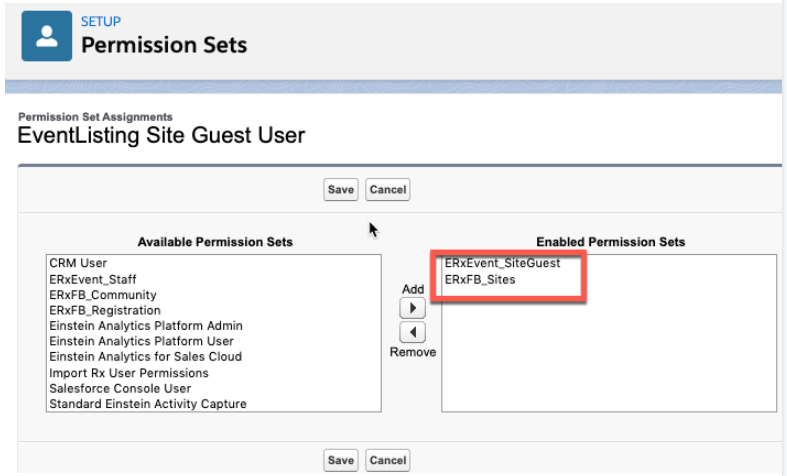
Task: Click the top Cancel button
Action: coord(387,189)
